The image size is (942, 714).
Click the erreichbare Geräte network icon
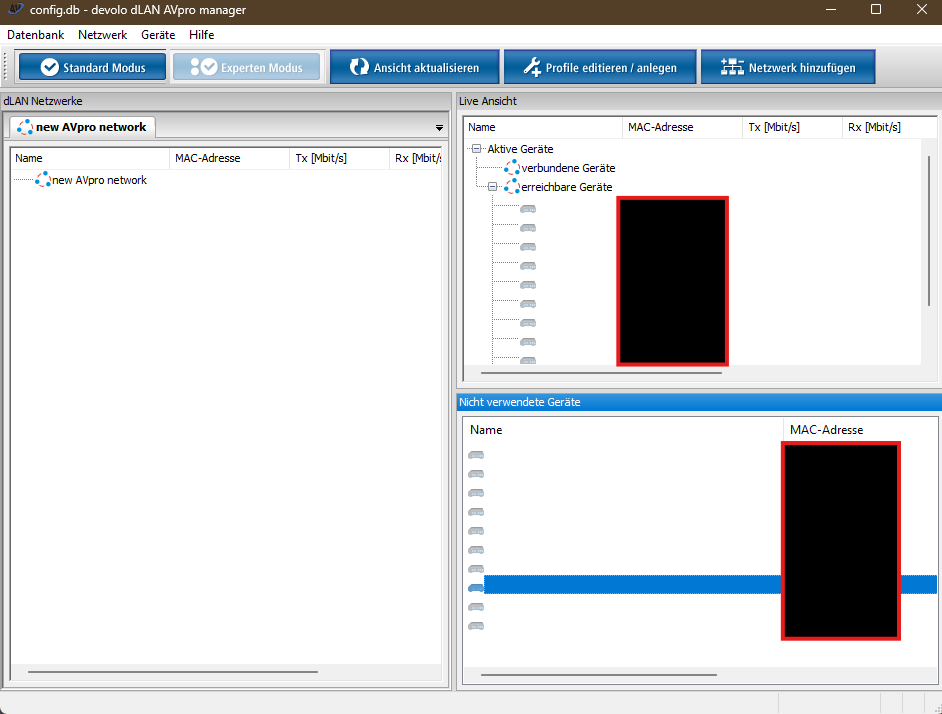[x=512, y=186]
